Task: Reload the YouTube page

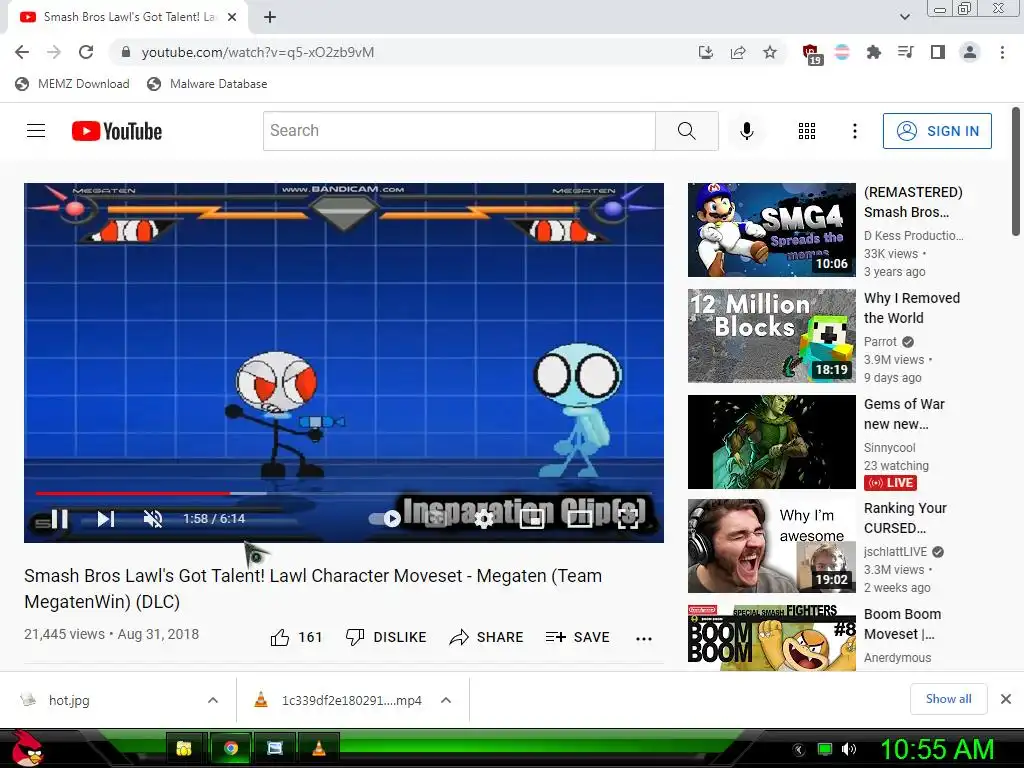Action: (86, 52)
